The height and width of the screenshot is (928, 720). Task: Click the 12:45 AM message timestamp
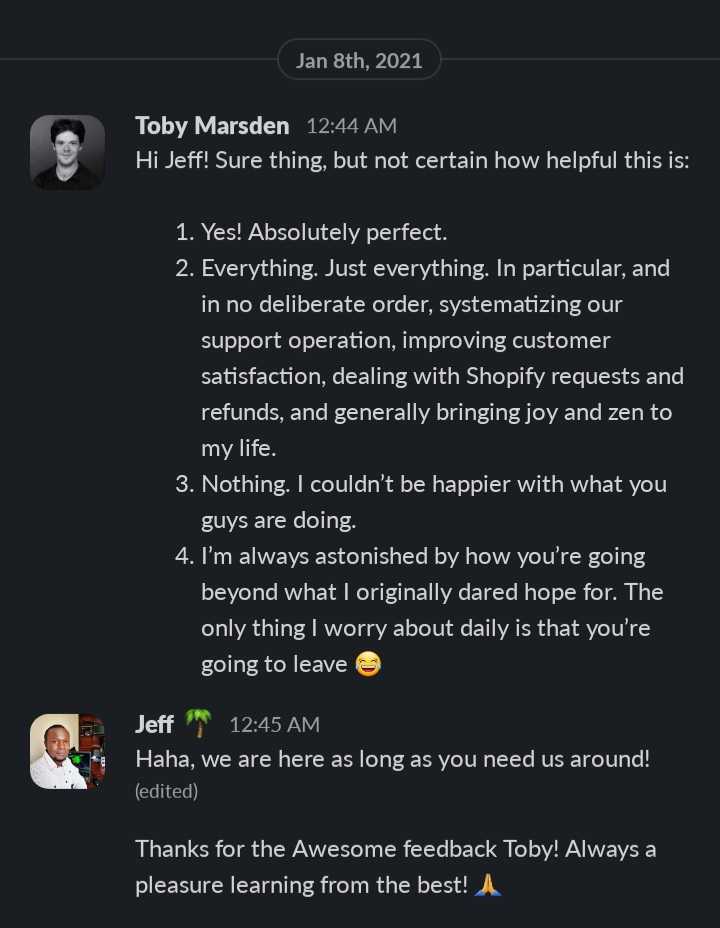275,724
